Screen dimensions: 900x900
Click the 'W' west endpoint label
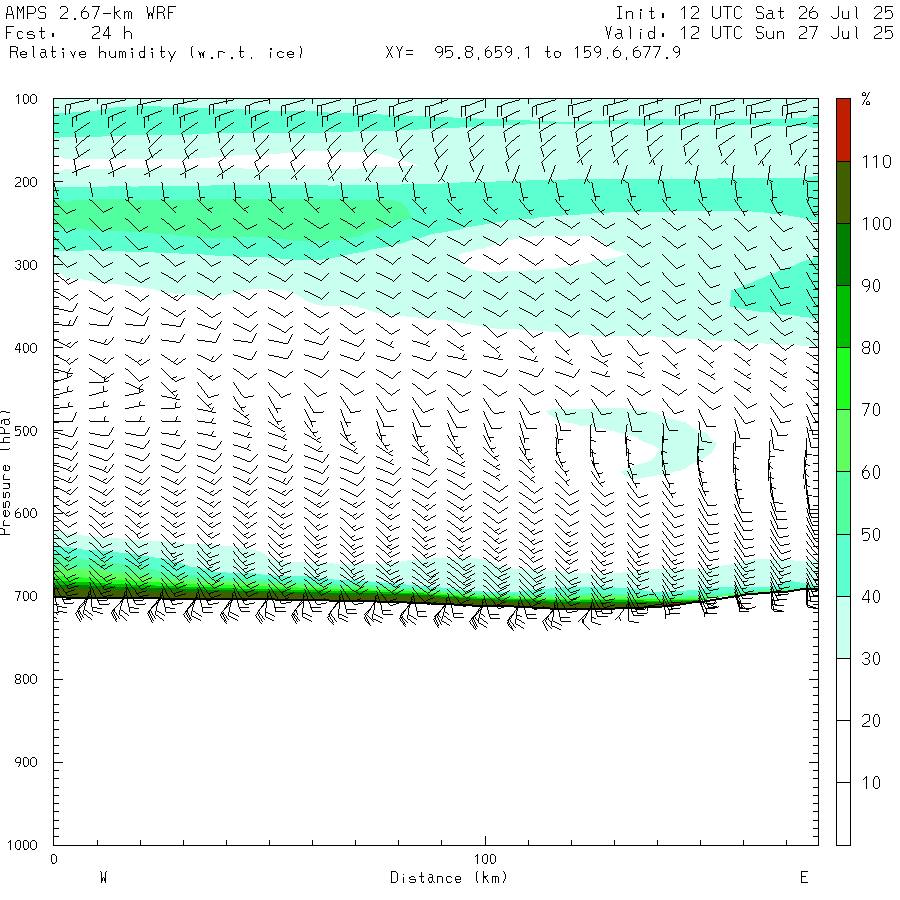point(103,877)
